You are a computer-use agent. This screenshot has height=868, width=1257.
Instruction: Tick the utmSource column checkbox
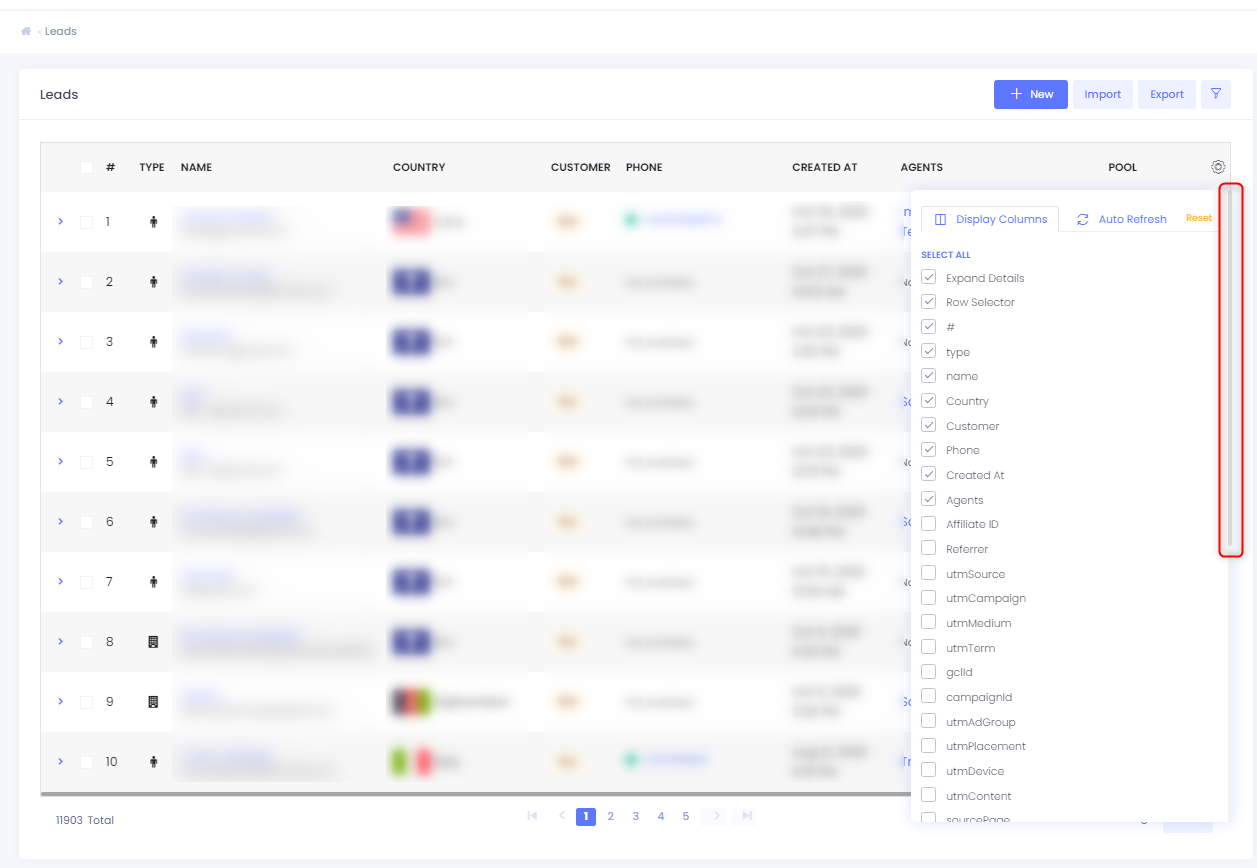(928, 574)
